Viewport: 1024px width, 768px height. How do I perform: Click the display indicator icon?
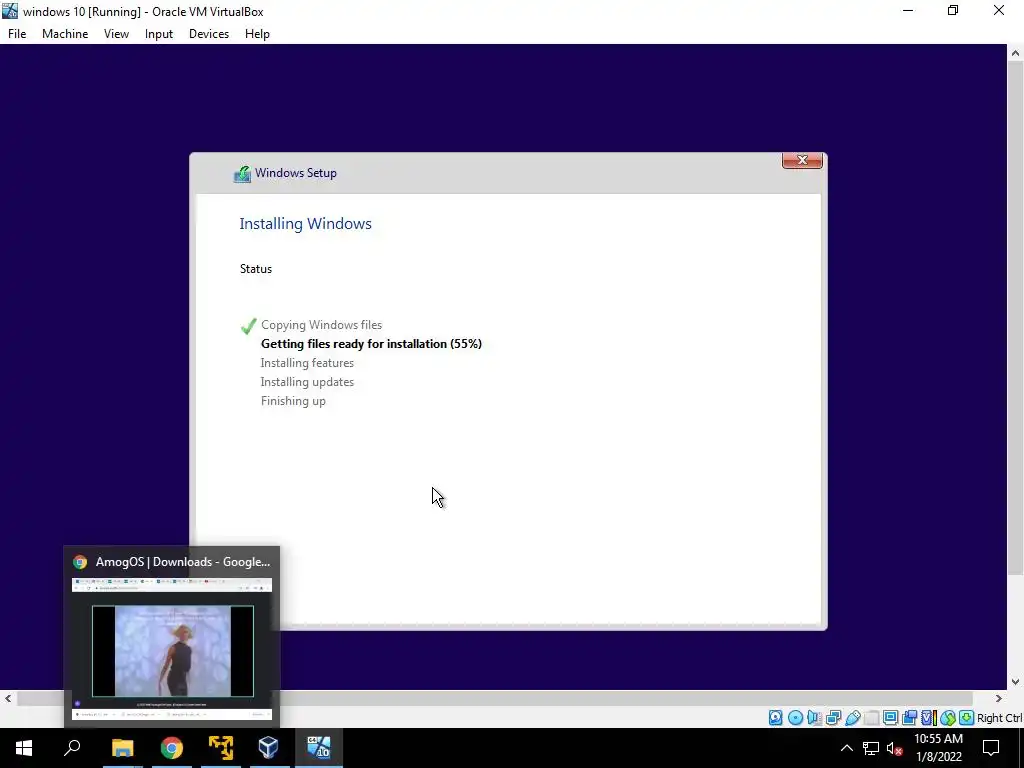pyautogui.click(x=890, y=718)
